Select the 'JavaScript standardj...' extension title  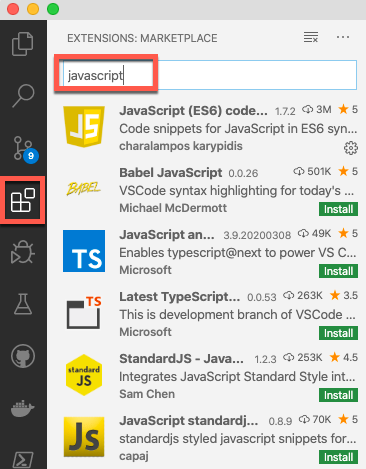pos(189,421)
